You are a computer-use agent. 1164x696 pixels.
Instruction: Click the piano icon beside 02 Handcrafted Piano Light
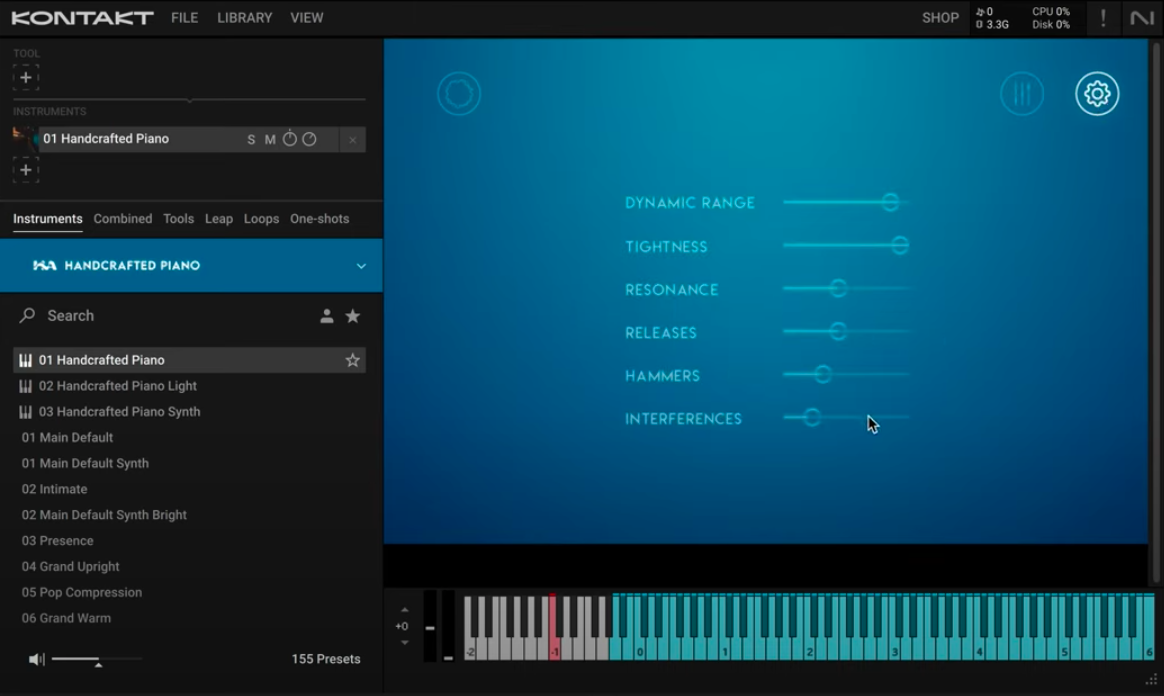(25, 386)
